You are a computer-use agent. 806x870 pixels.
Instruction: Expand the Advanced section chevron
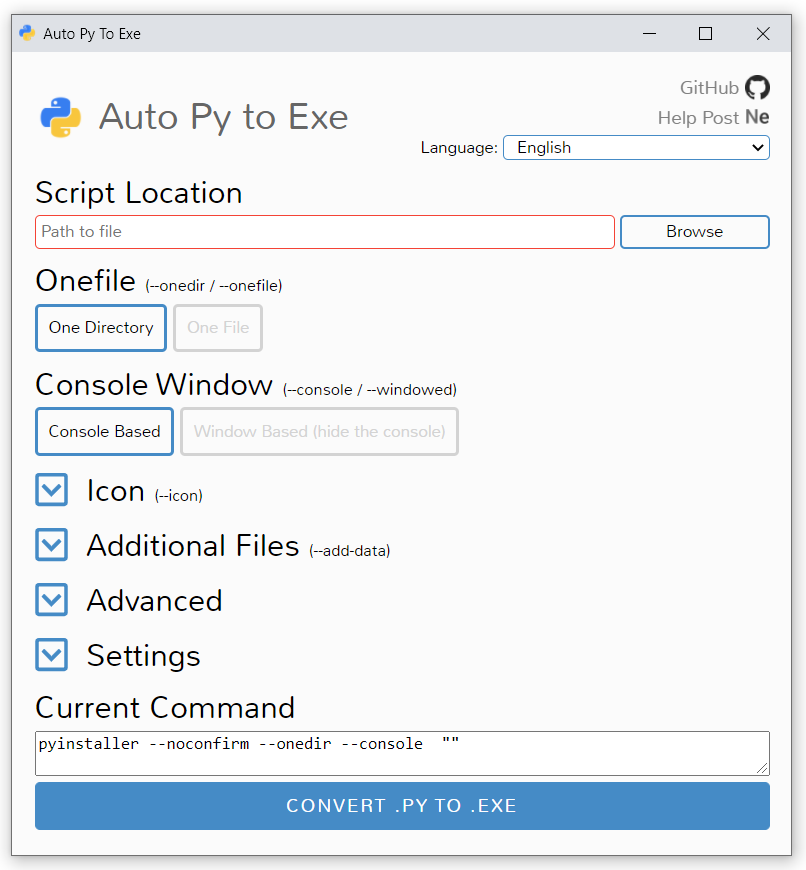(51, 600)
